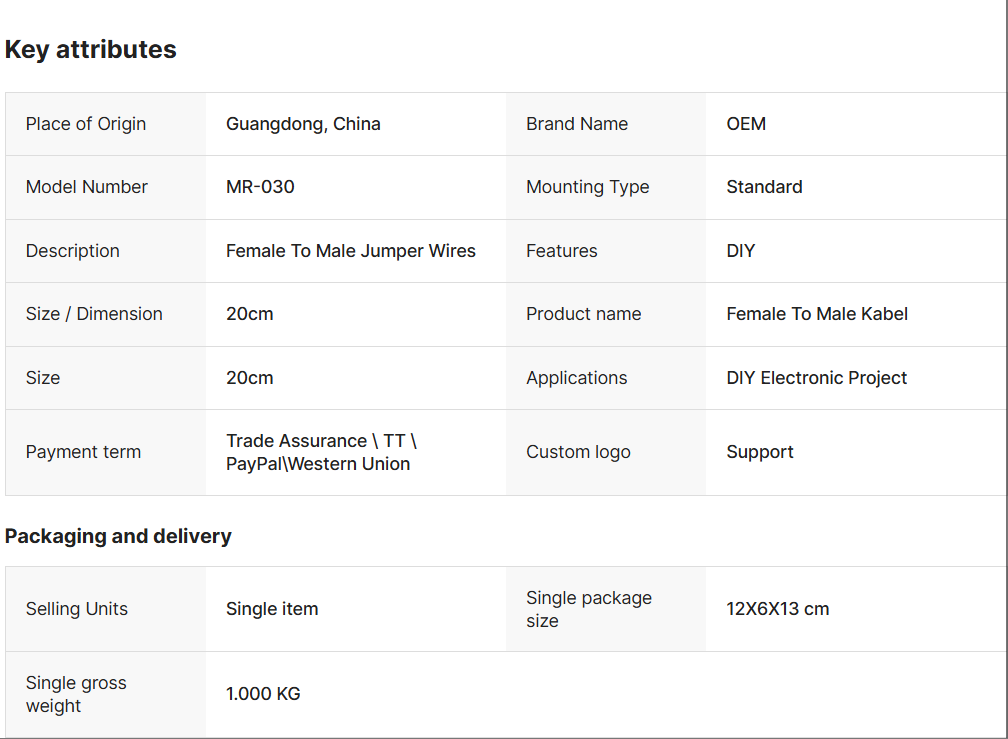
Task: Select Female To Male Kabel product name
Action: pos(817,314)
